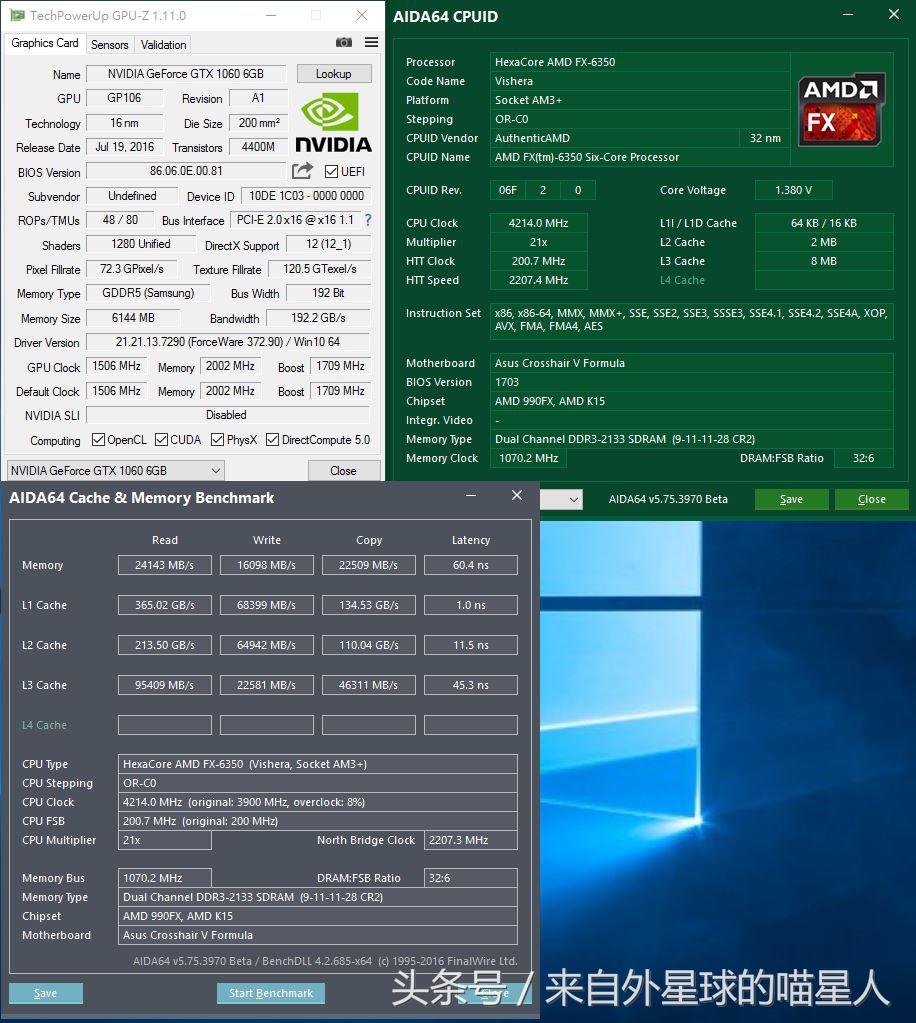The image size is (916, 1023).
Task: Minimize the Cache & Memory Benchmark window
Action: [470, 496]
